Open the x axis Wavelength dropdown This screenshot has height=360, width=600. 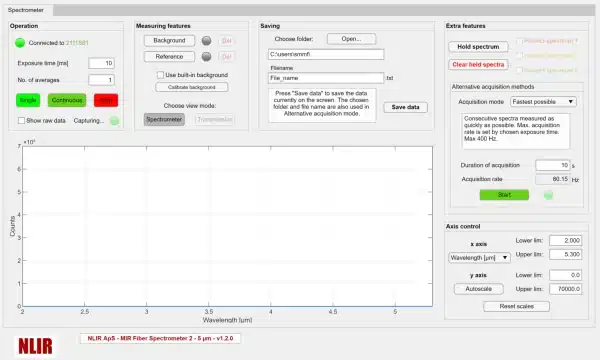tap(479, 258)
